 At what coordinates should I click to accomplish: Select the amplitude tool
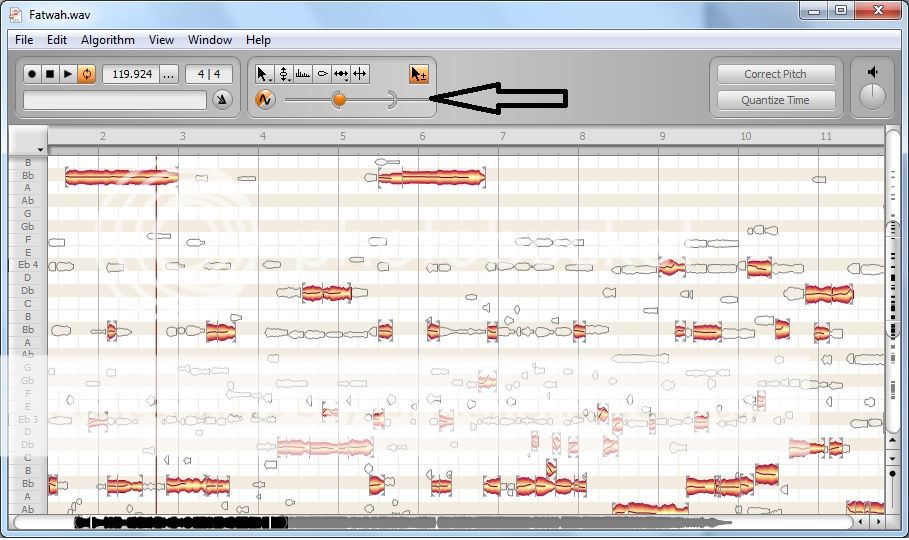(x=322, y=74)
